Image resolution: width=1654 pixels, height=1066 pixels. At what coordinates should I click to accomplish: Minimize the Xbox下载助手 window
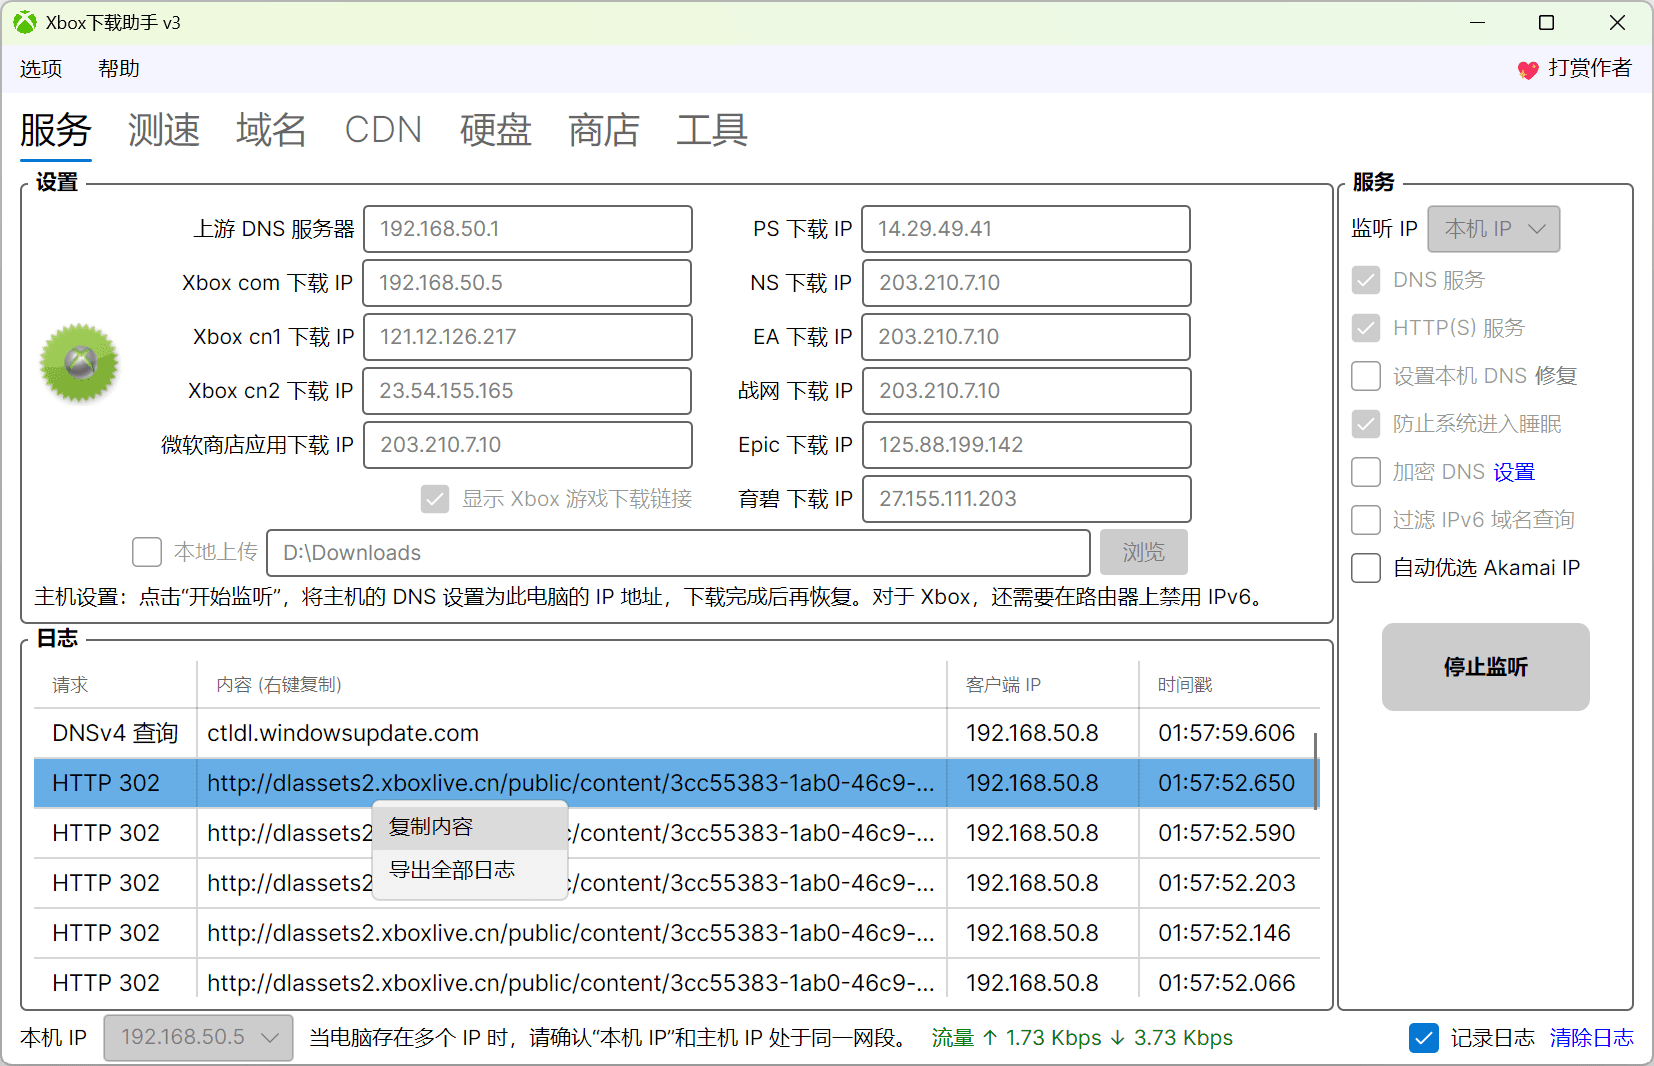[x=1477, y=22]
